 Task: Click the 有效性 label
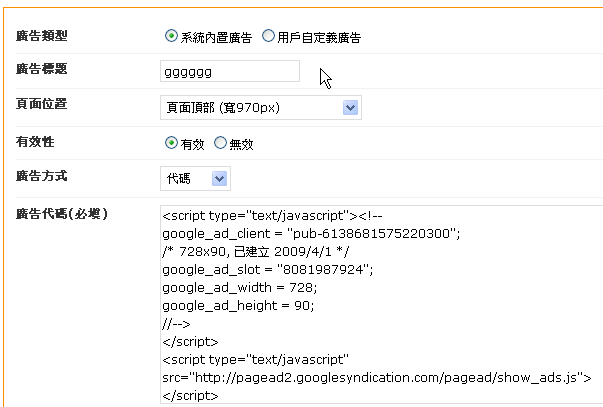coord(35,142)
